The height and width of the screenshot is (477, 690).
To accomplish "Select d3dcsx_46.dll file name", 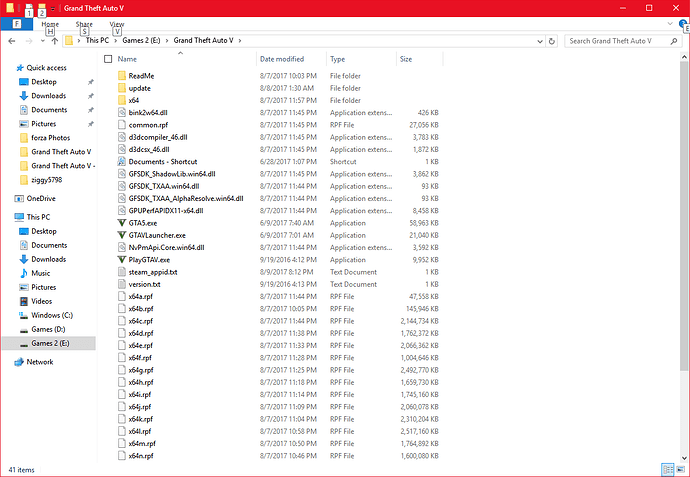I will pos(149,150).
